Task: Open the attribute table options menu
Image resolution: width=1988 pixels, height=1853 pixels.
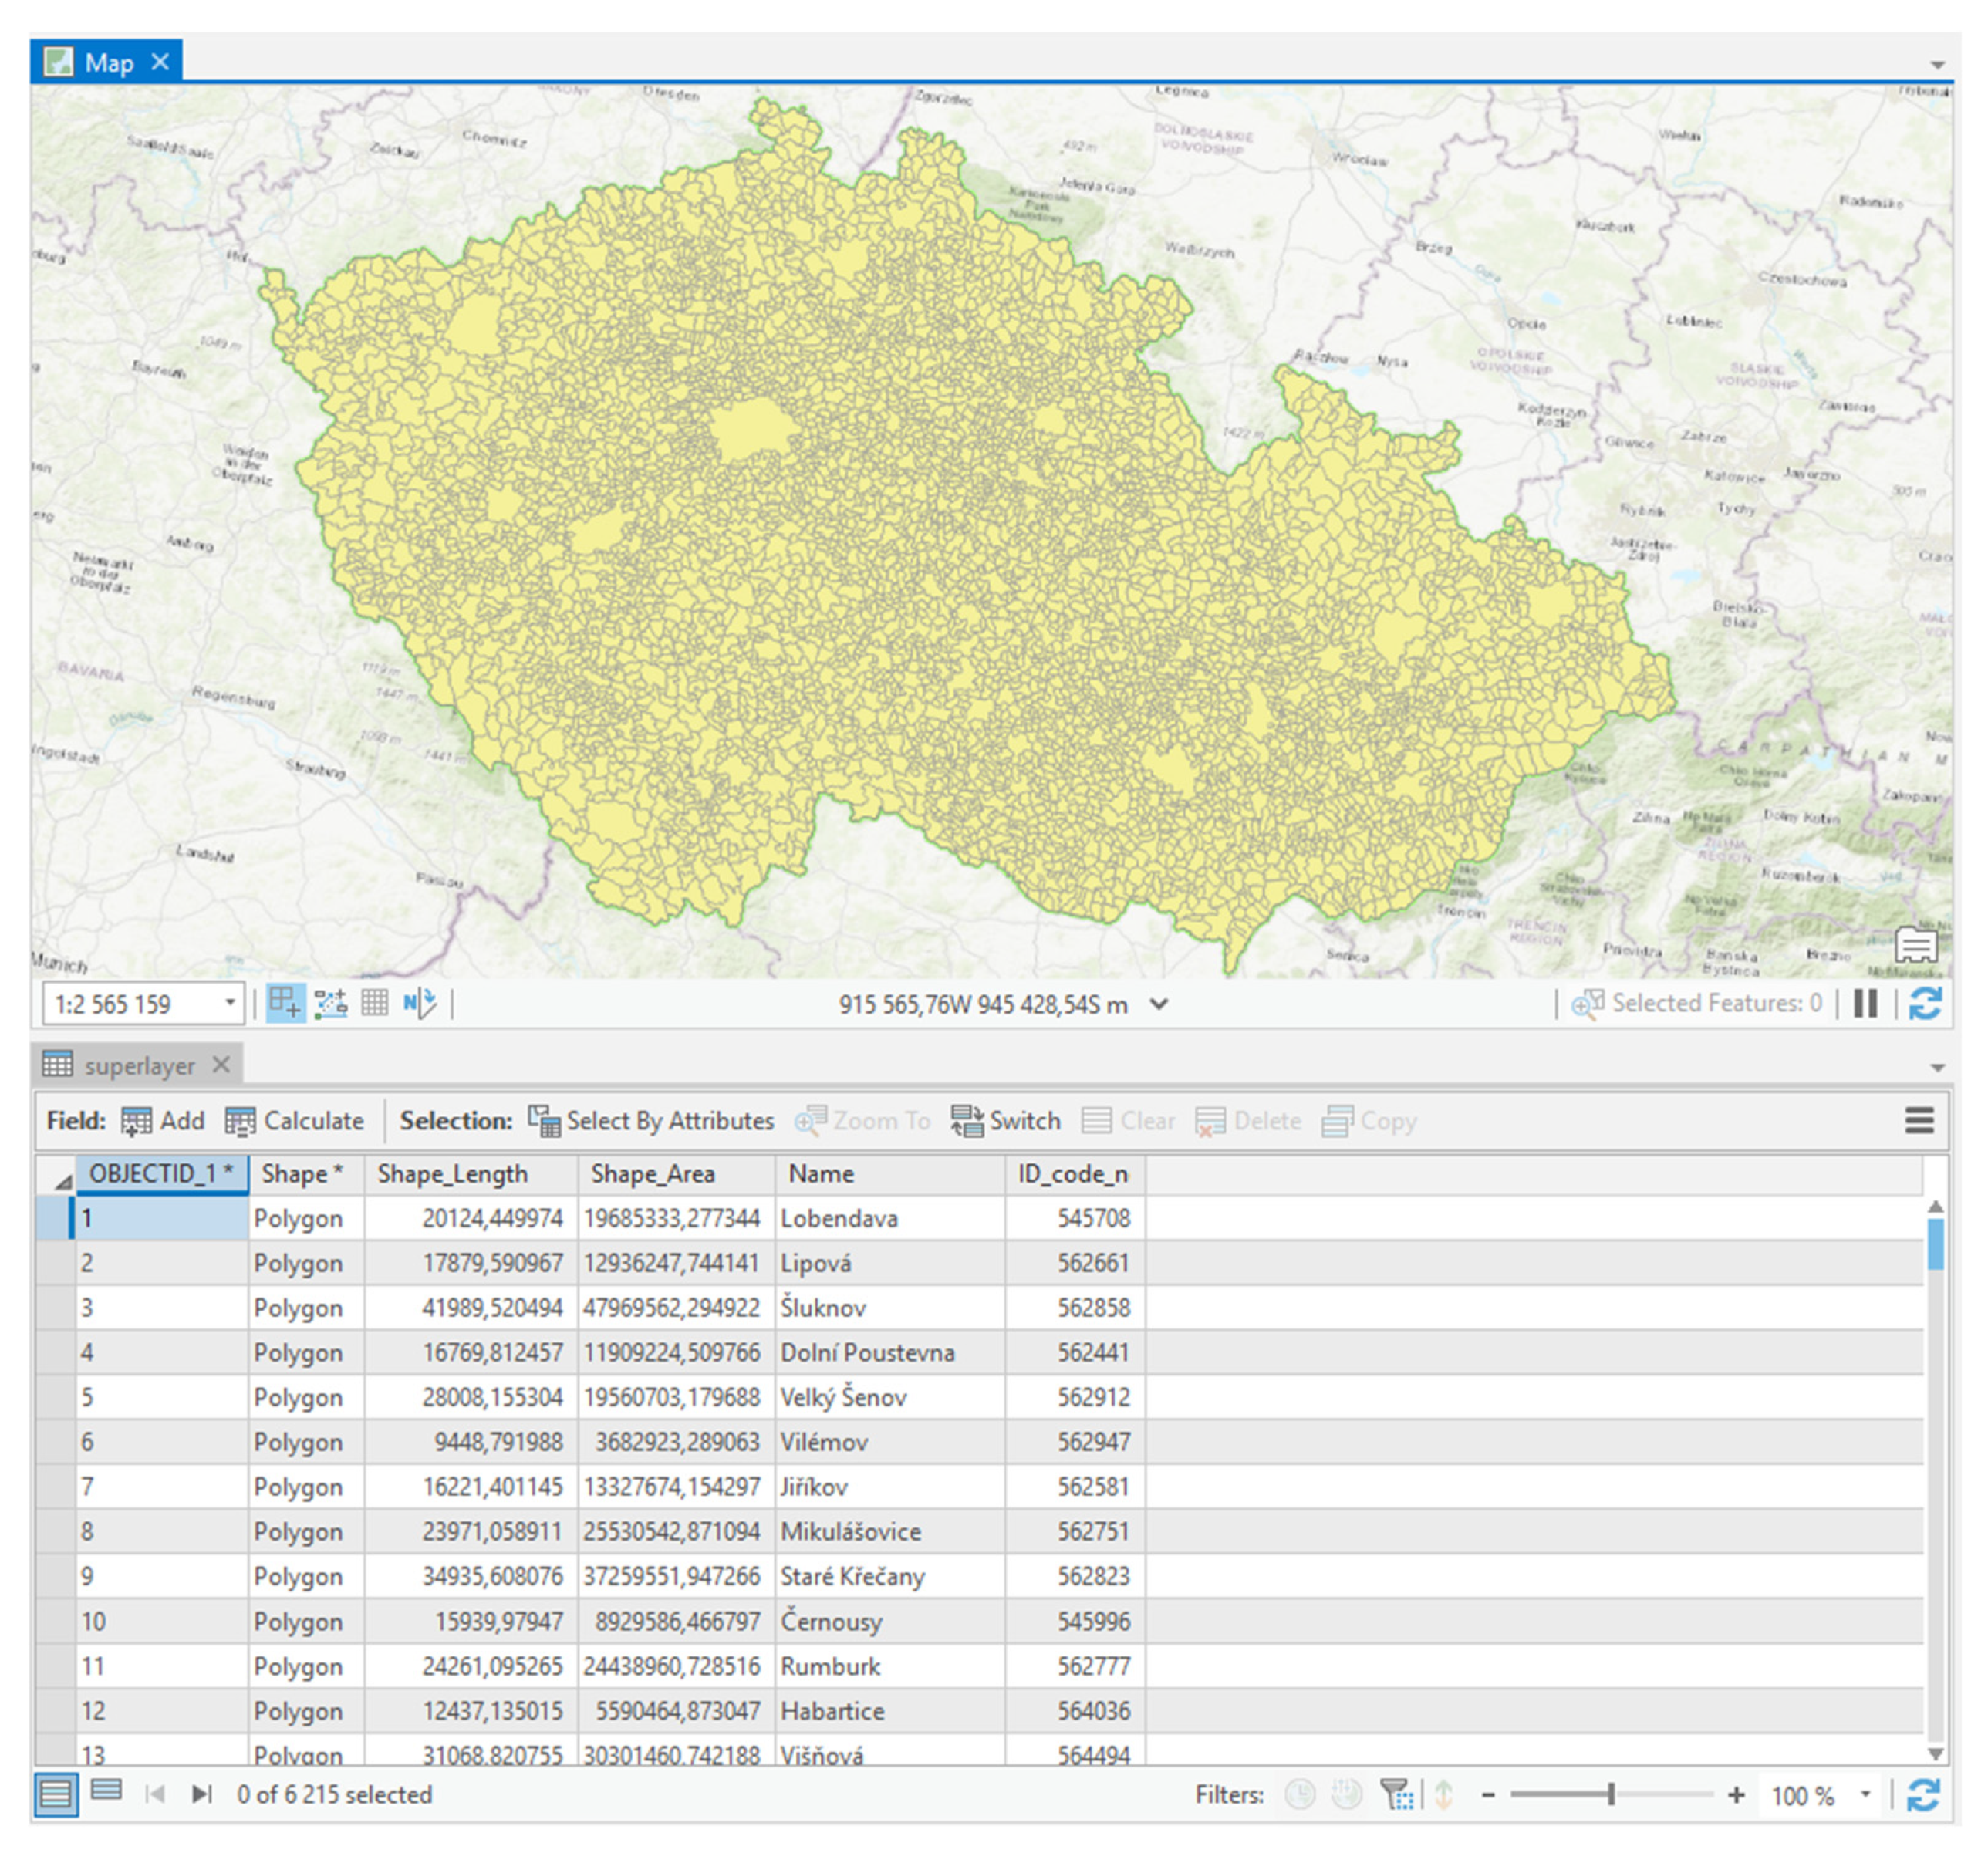Action: coord(1919,1121)
